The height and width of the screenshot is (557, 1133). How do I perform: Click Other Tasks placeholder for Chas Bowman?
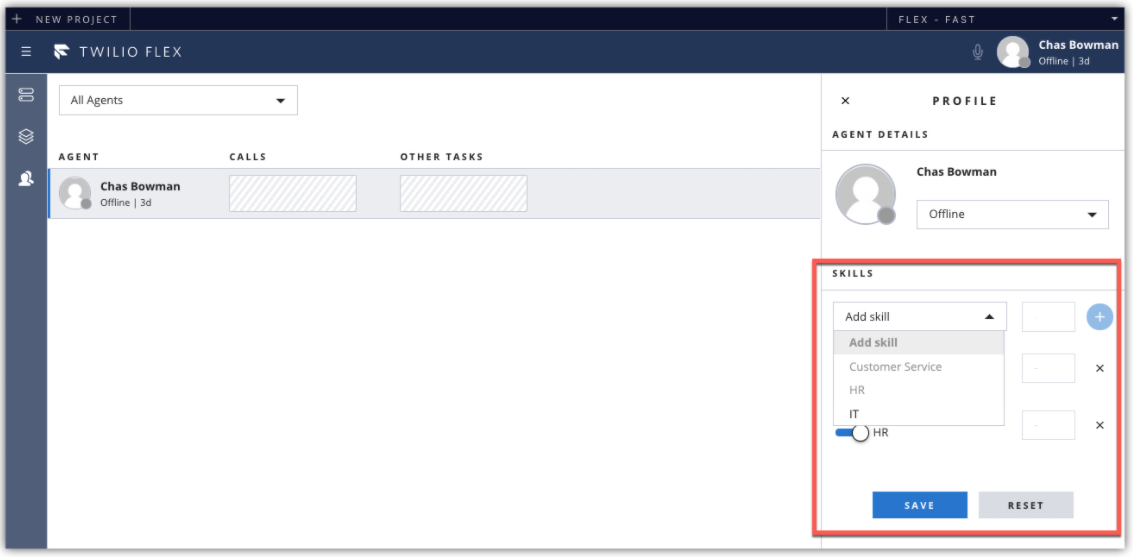point(464,194)
